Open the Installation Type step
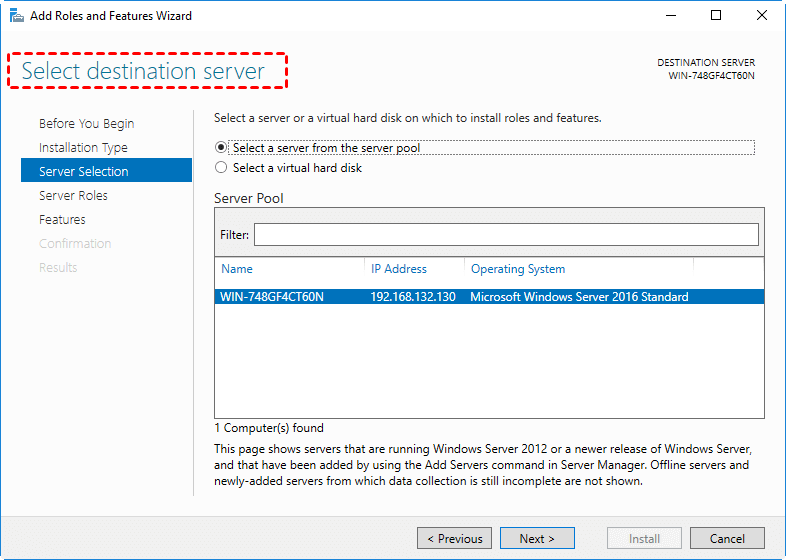The height and width of the screenshot is (560, 786). (83, 148)
